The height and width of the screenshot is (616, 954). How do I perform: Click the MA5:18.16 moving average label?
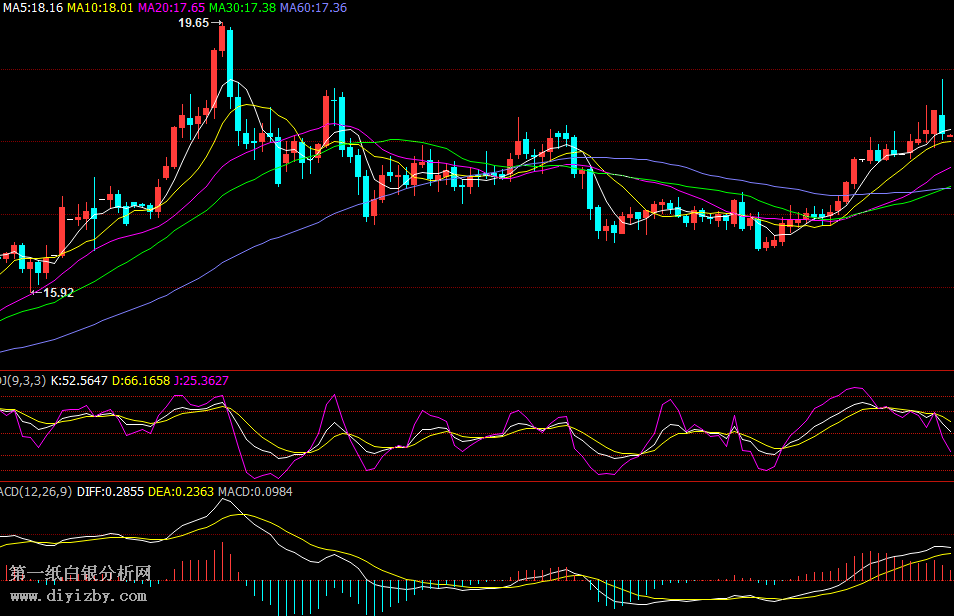(32, 7)
